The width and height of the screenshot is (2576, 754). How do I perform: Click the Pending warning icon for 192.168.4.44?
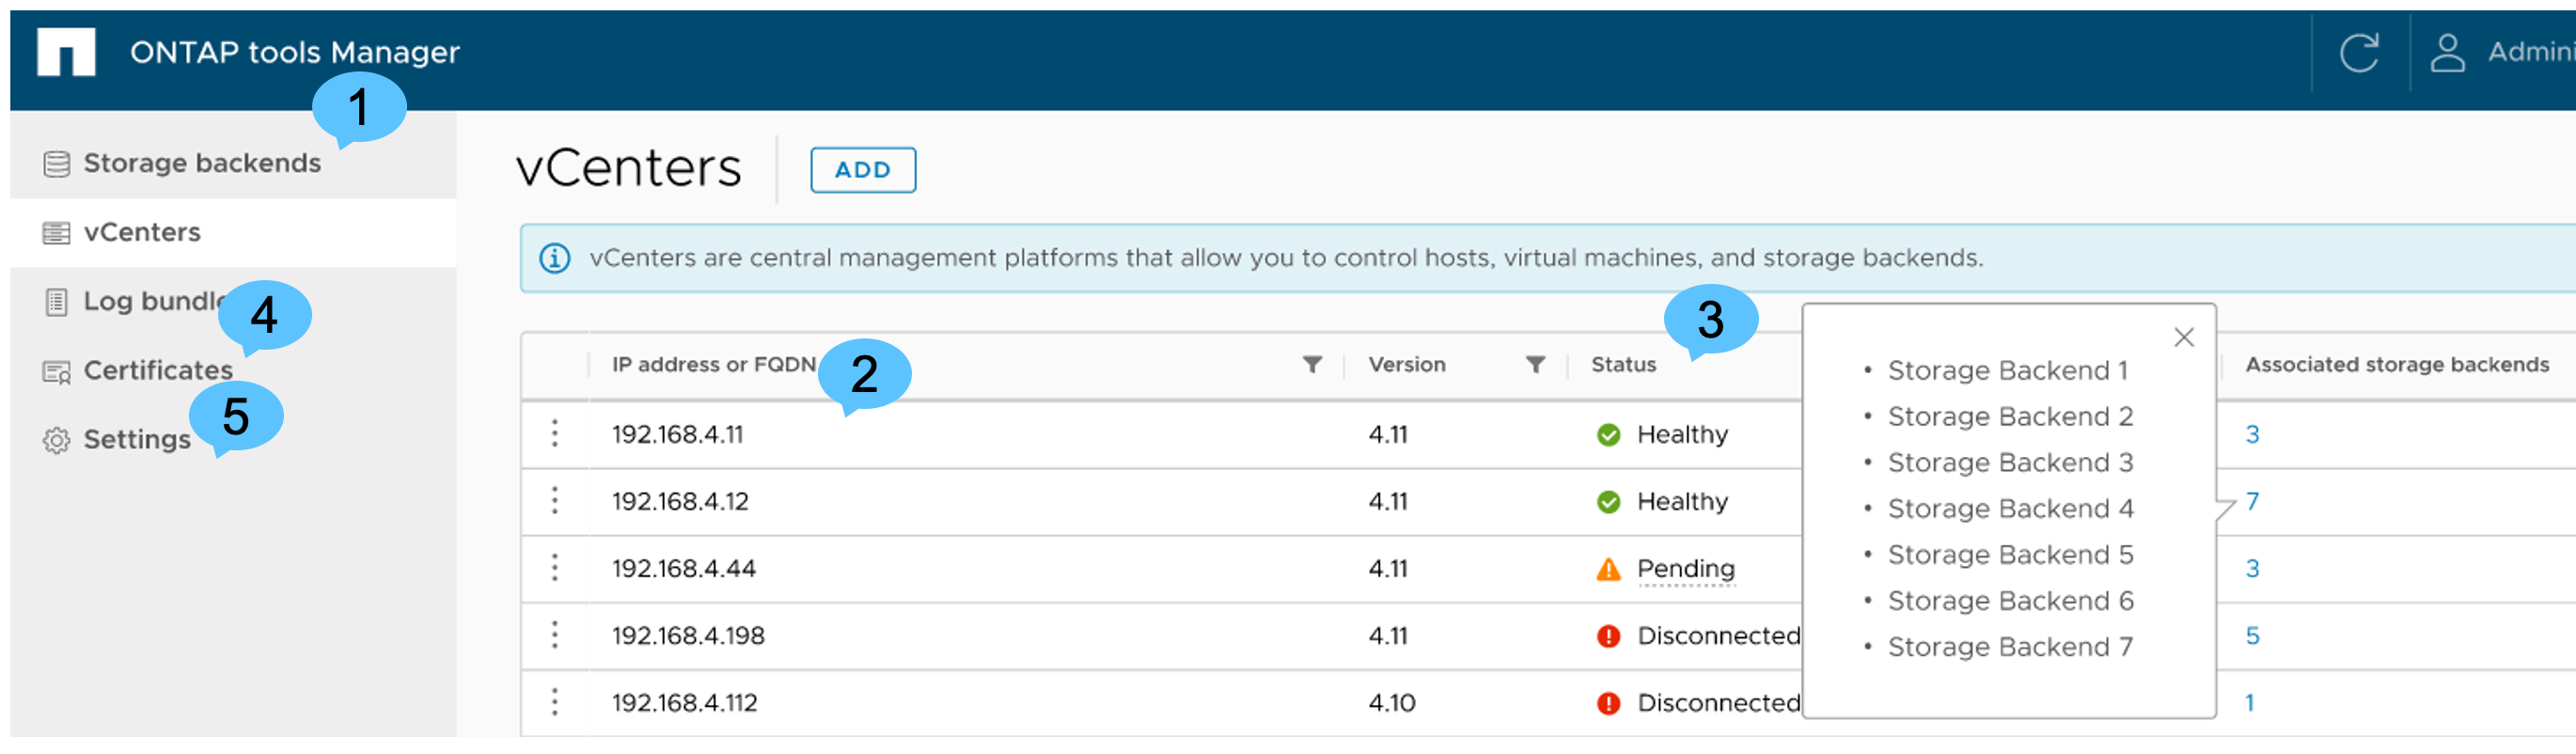(1608, 569)
